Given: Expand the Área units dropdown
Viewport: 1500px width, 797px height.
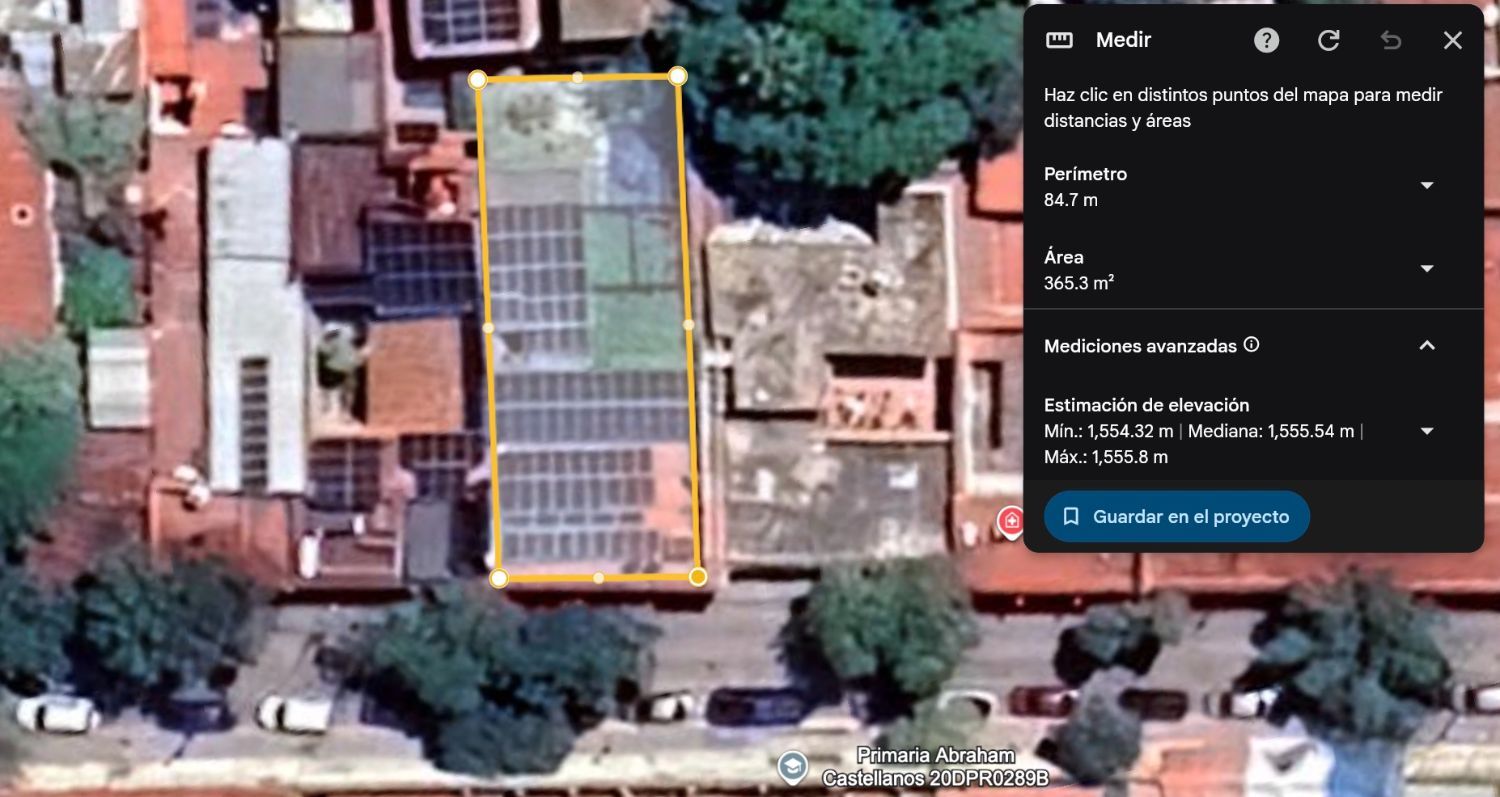Looking at the screenshot, I should 1427,269.
